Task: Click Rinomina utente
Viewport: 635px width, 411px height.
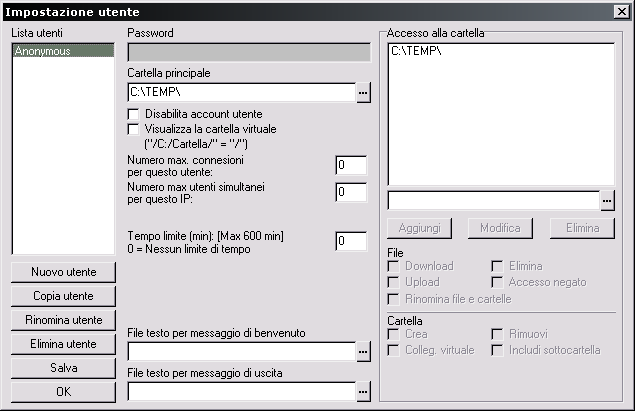Action: pos(64,320)
